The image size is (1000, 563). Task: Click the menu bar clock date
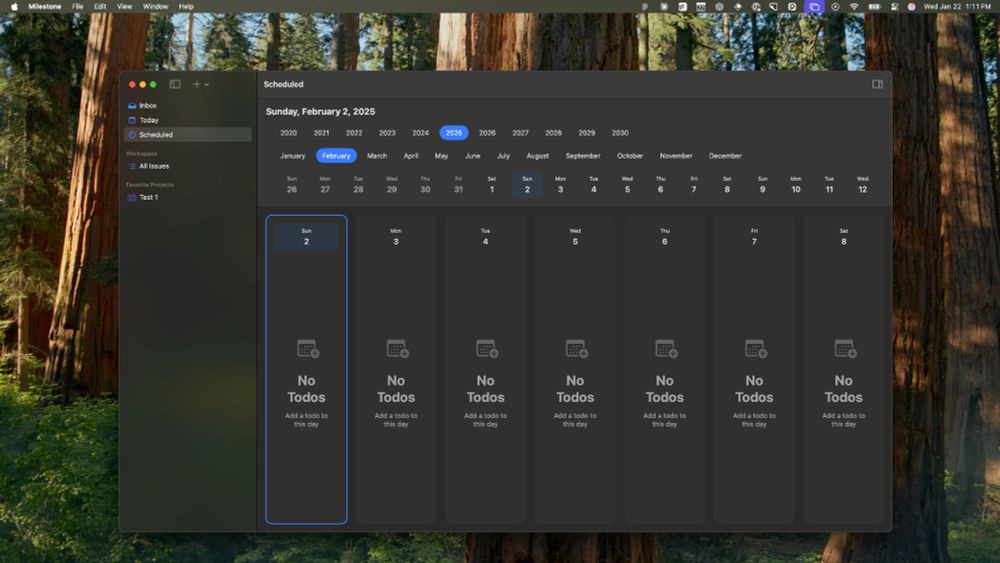point(957,6)
